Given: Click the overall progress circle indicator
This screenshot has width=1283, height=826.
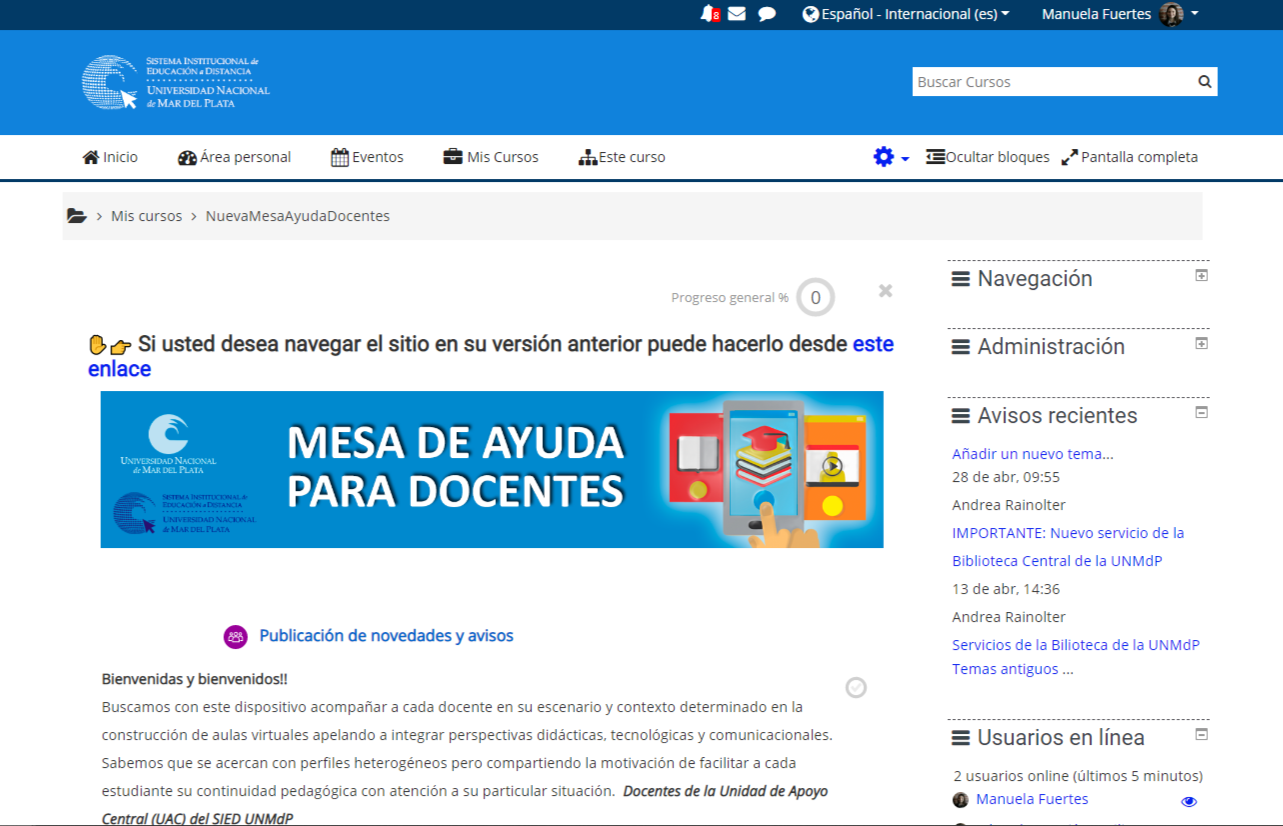Looking at the screenshot, I should (x=815, y=297).
